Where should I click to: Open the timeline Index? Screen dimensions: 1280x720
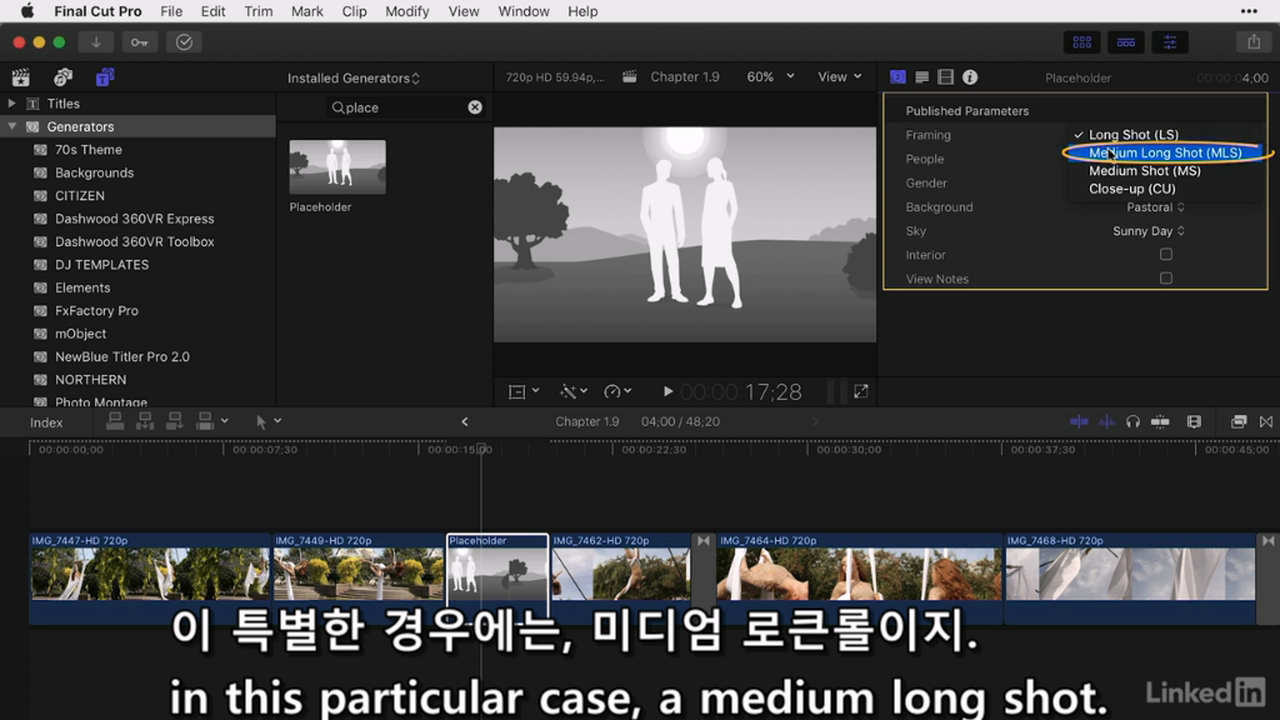tap(46, 422)
